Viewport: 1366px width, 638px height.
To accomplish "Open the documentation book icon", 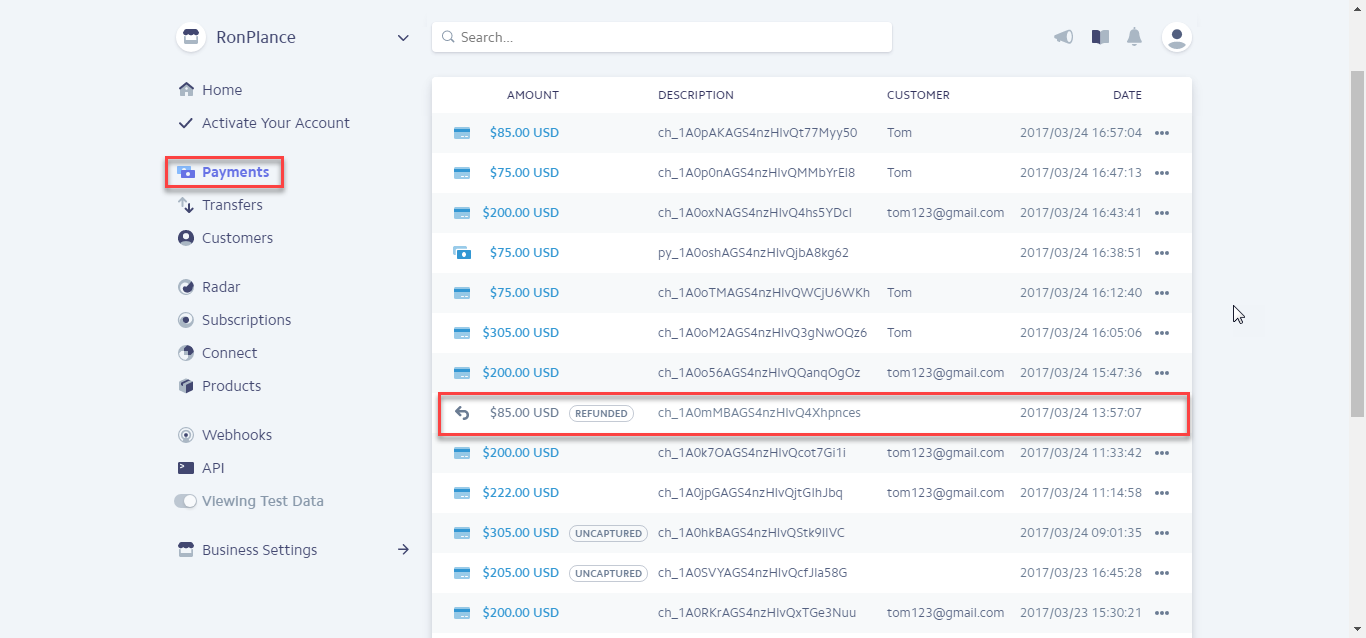I will tap(1100, 37).
